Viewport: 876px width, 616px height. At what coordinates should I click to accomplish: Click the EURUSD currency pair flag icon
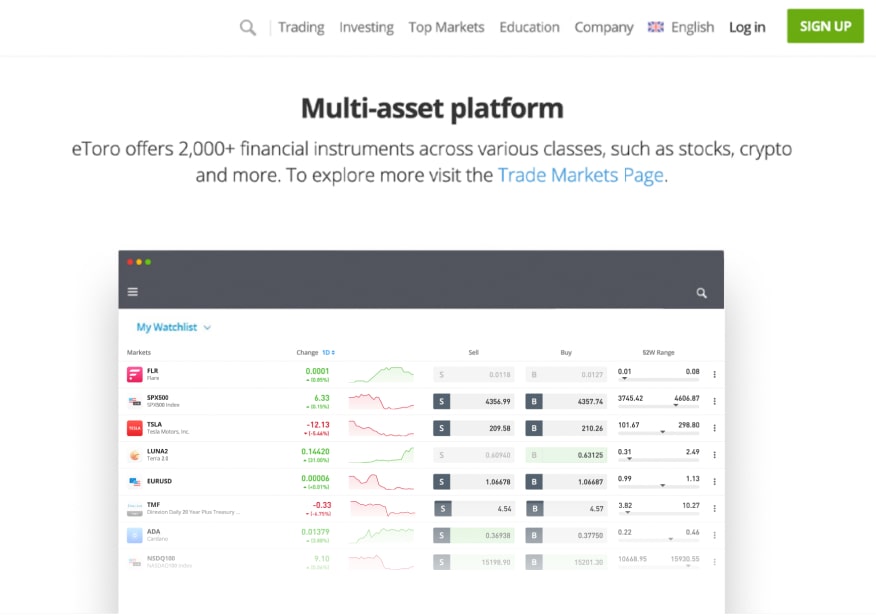[x=134, y=481]
